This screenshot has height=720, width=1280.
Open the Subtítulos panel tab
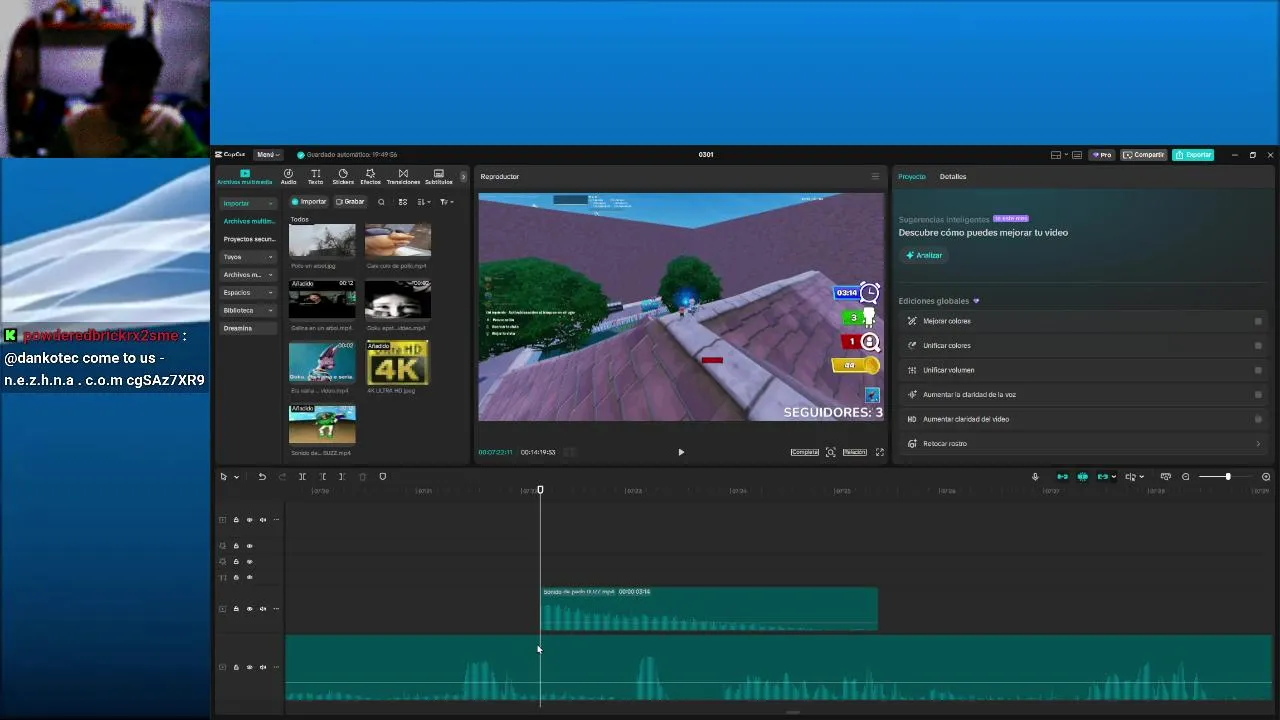pyautogui.click(x=439, y=177)
